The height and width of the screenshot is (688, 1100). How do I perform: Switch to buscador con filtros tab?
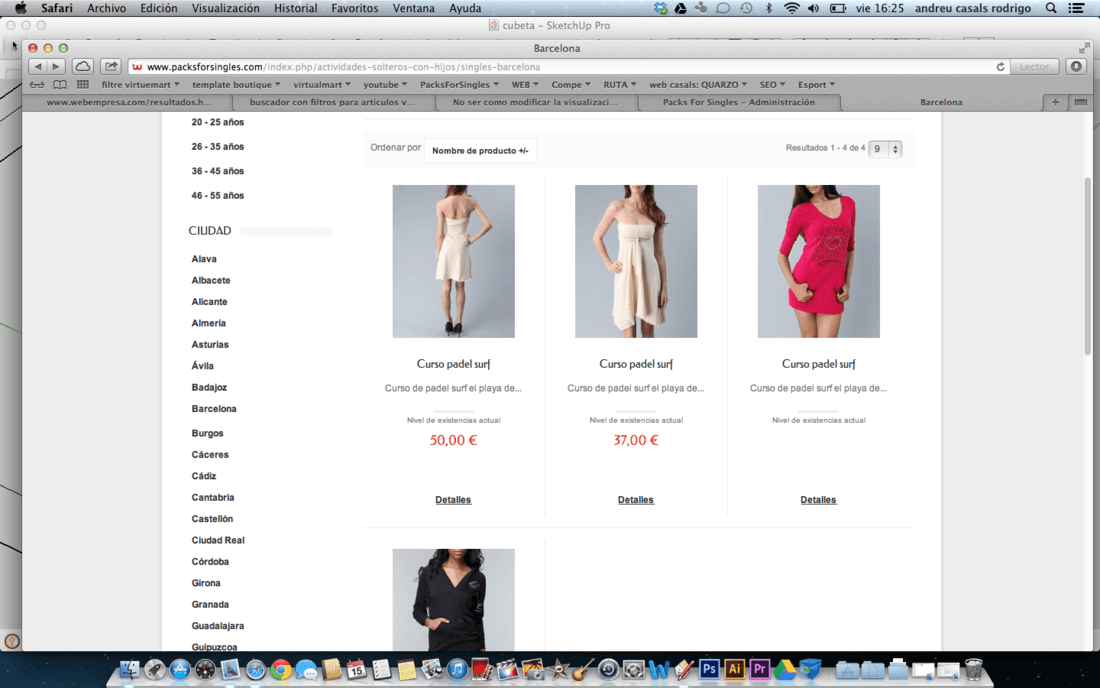point(332,102)
